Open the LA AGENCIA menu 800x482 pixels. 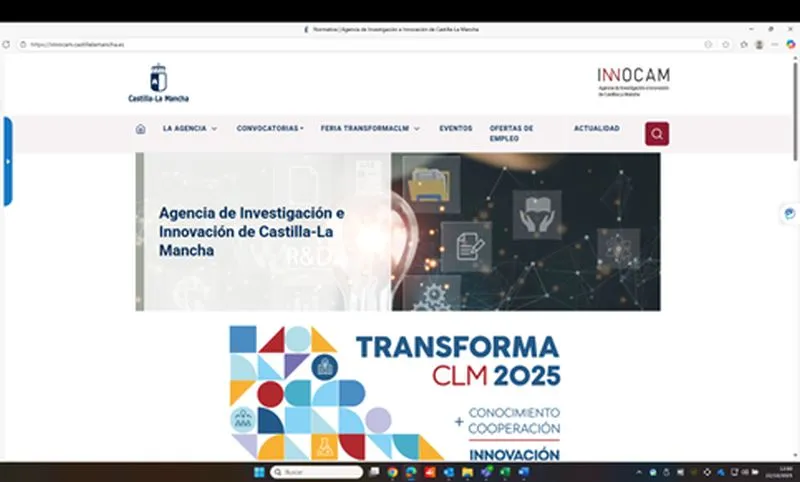[185, 129]
